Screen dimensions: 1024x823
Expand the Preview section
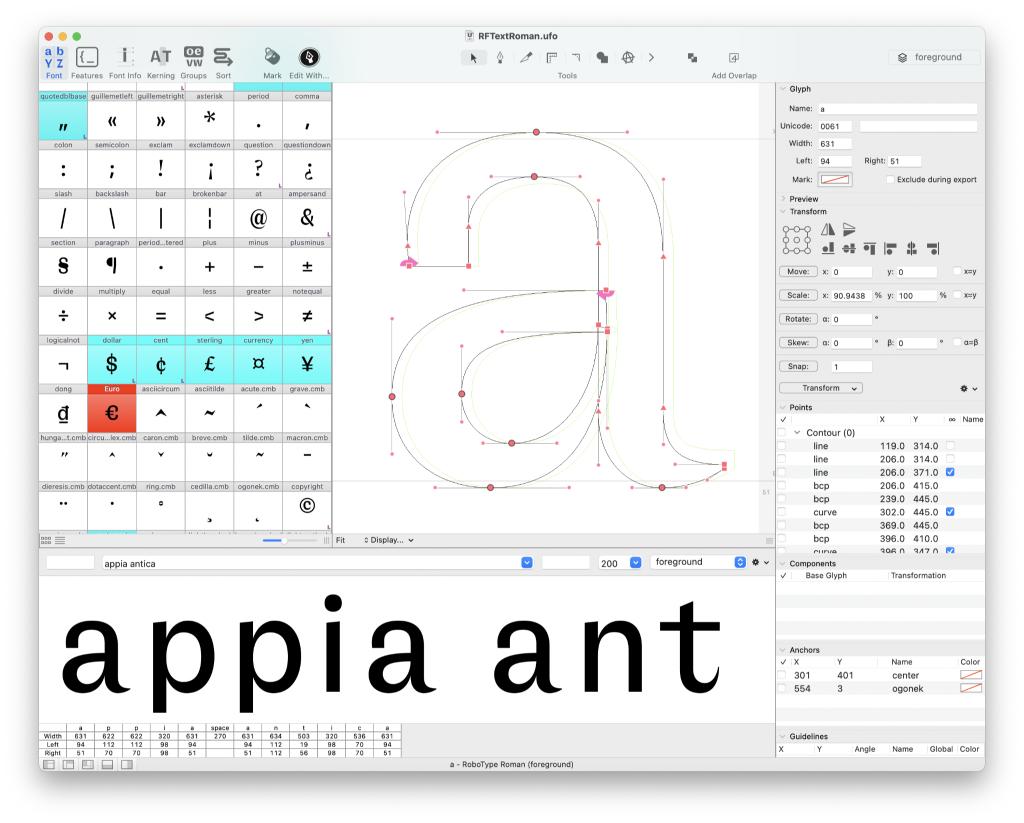(x=783, y=199)
